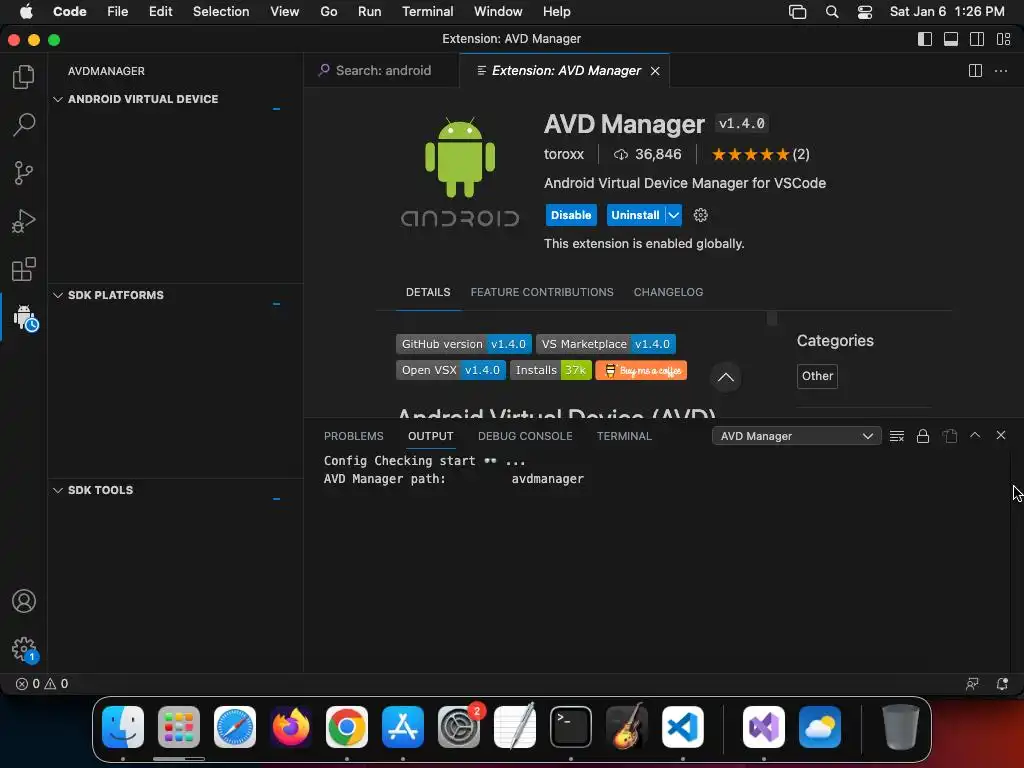Open Customize Layout options
This screenshot has width=1024, height=768.
1004,39
